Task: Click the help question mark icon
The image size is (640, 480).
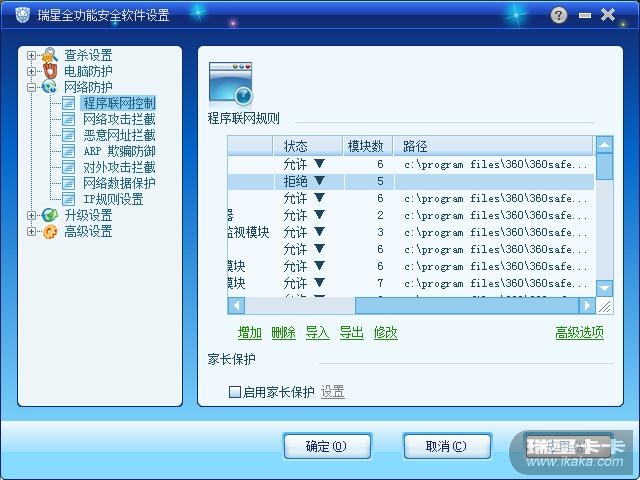Action: pyautogui.click(x=559, y=15)
